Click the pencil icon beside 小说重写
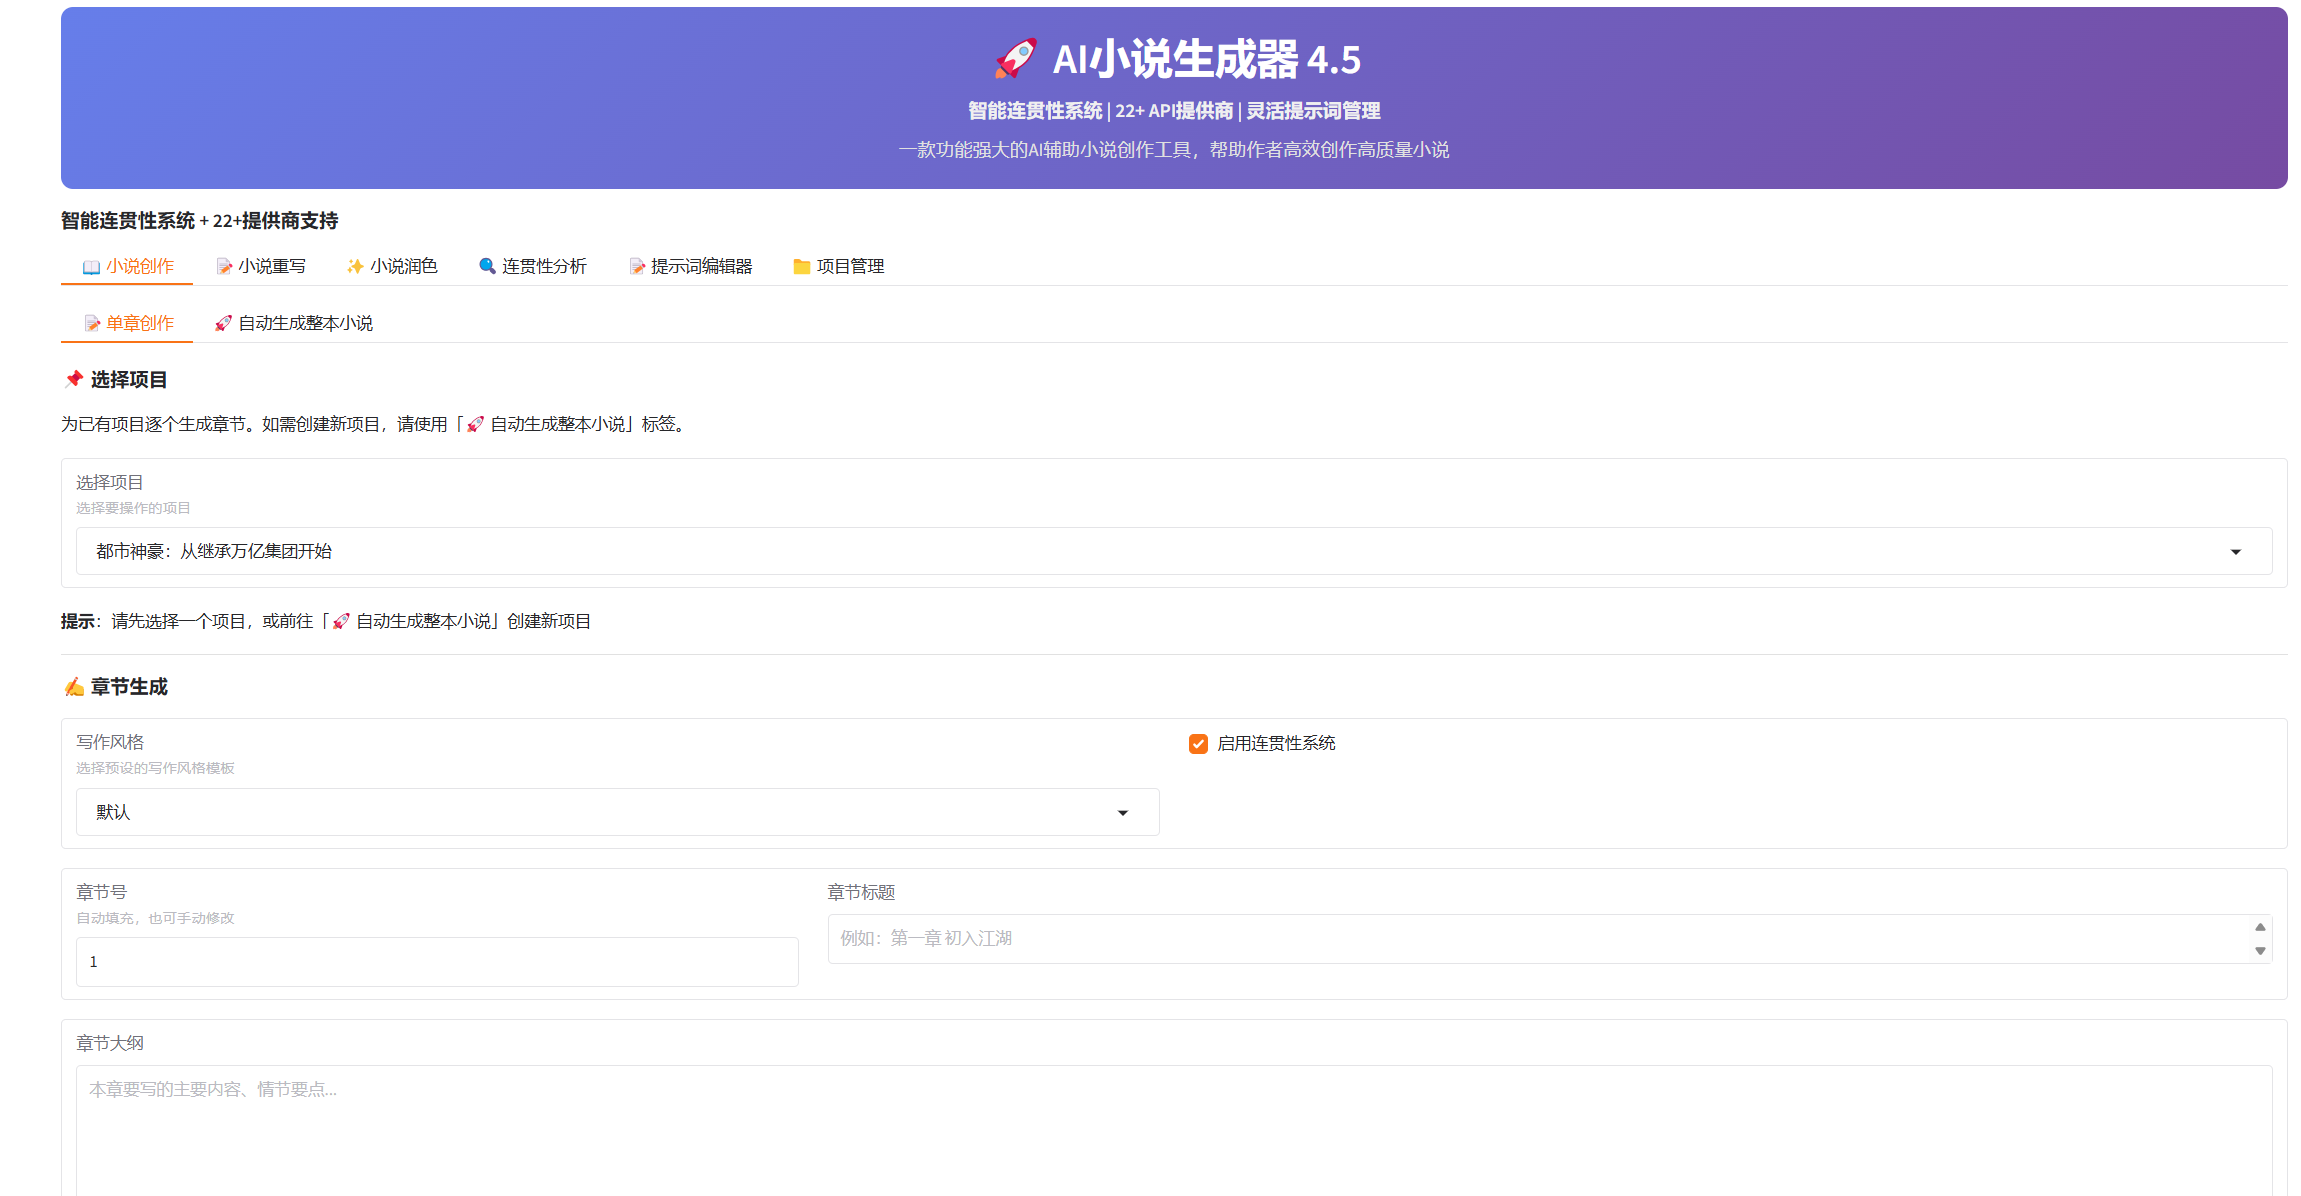 pos(224,266)
